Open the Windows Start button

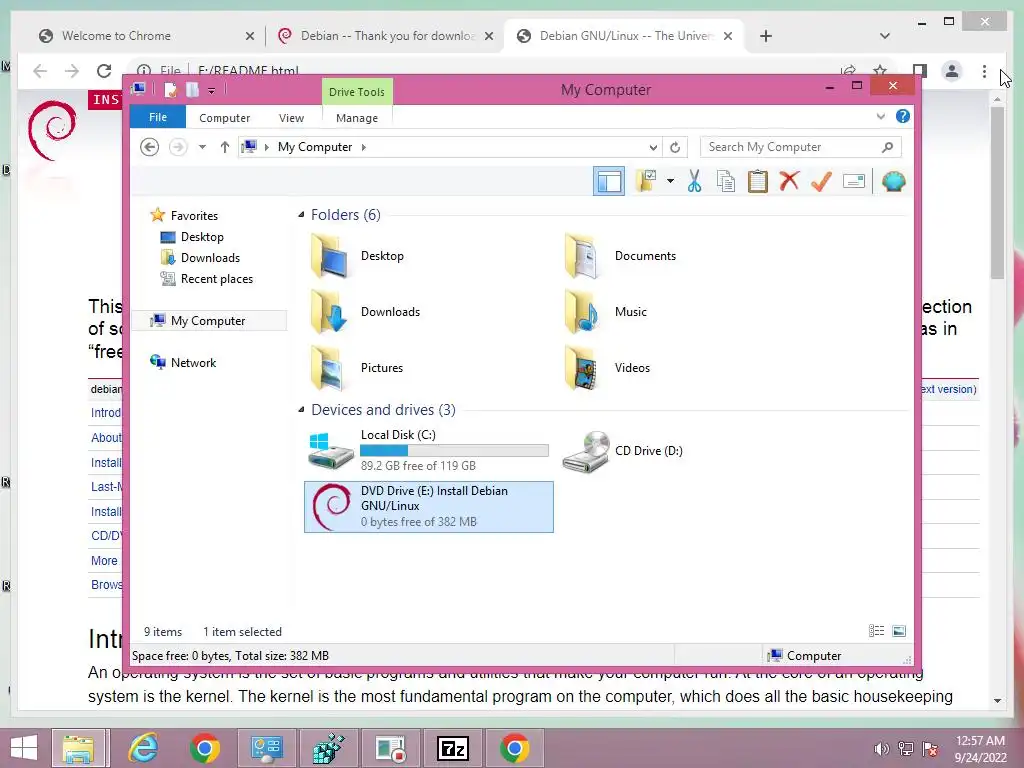pyautogui.click(x=24, y=748)
